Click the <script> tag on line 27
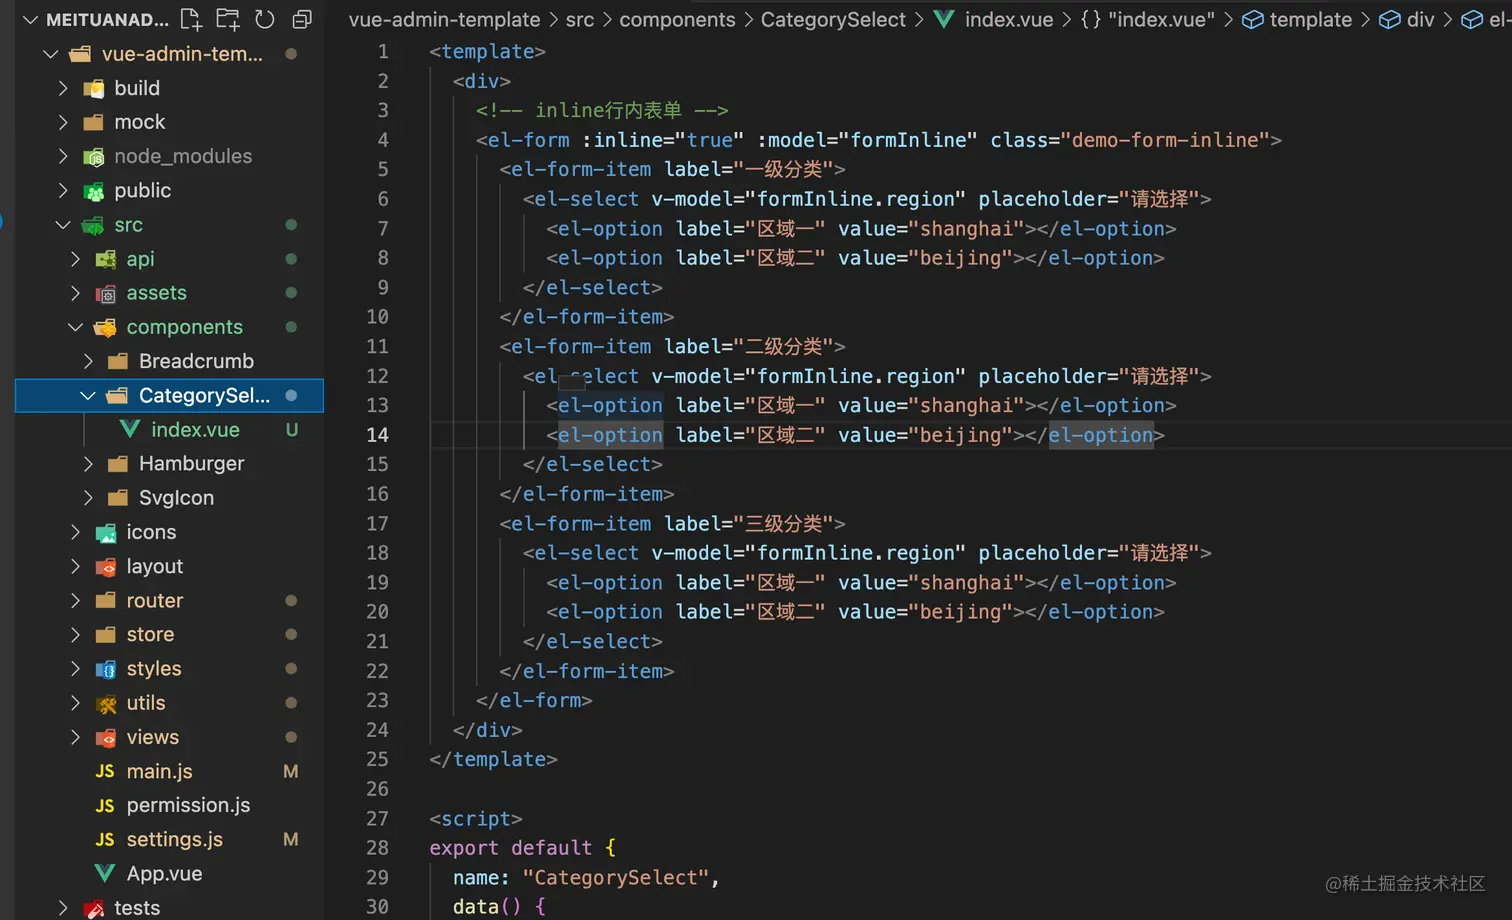The height and width of the screenshot is (920, 1512). pyautogui.click(x=476, y=819)
